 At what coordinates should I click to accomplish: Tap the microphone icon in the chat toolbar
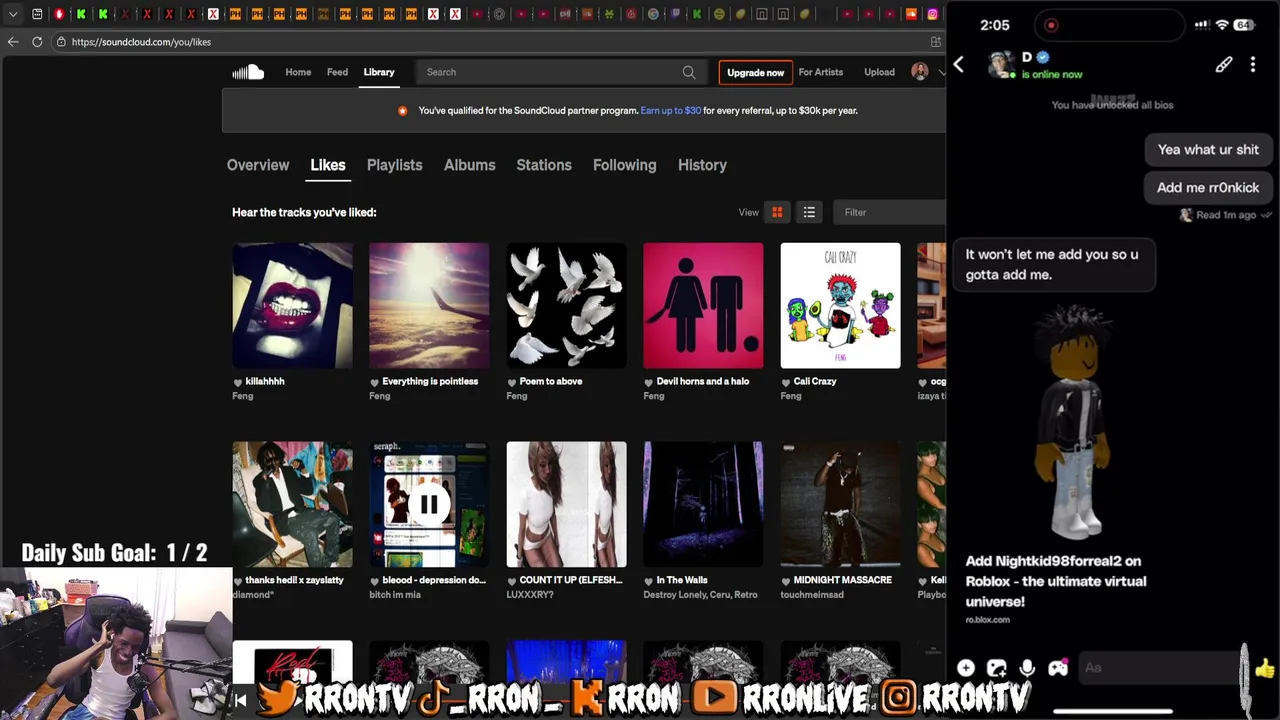(x=1027, y=668)
